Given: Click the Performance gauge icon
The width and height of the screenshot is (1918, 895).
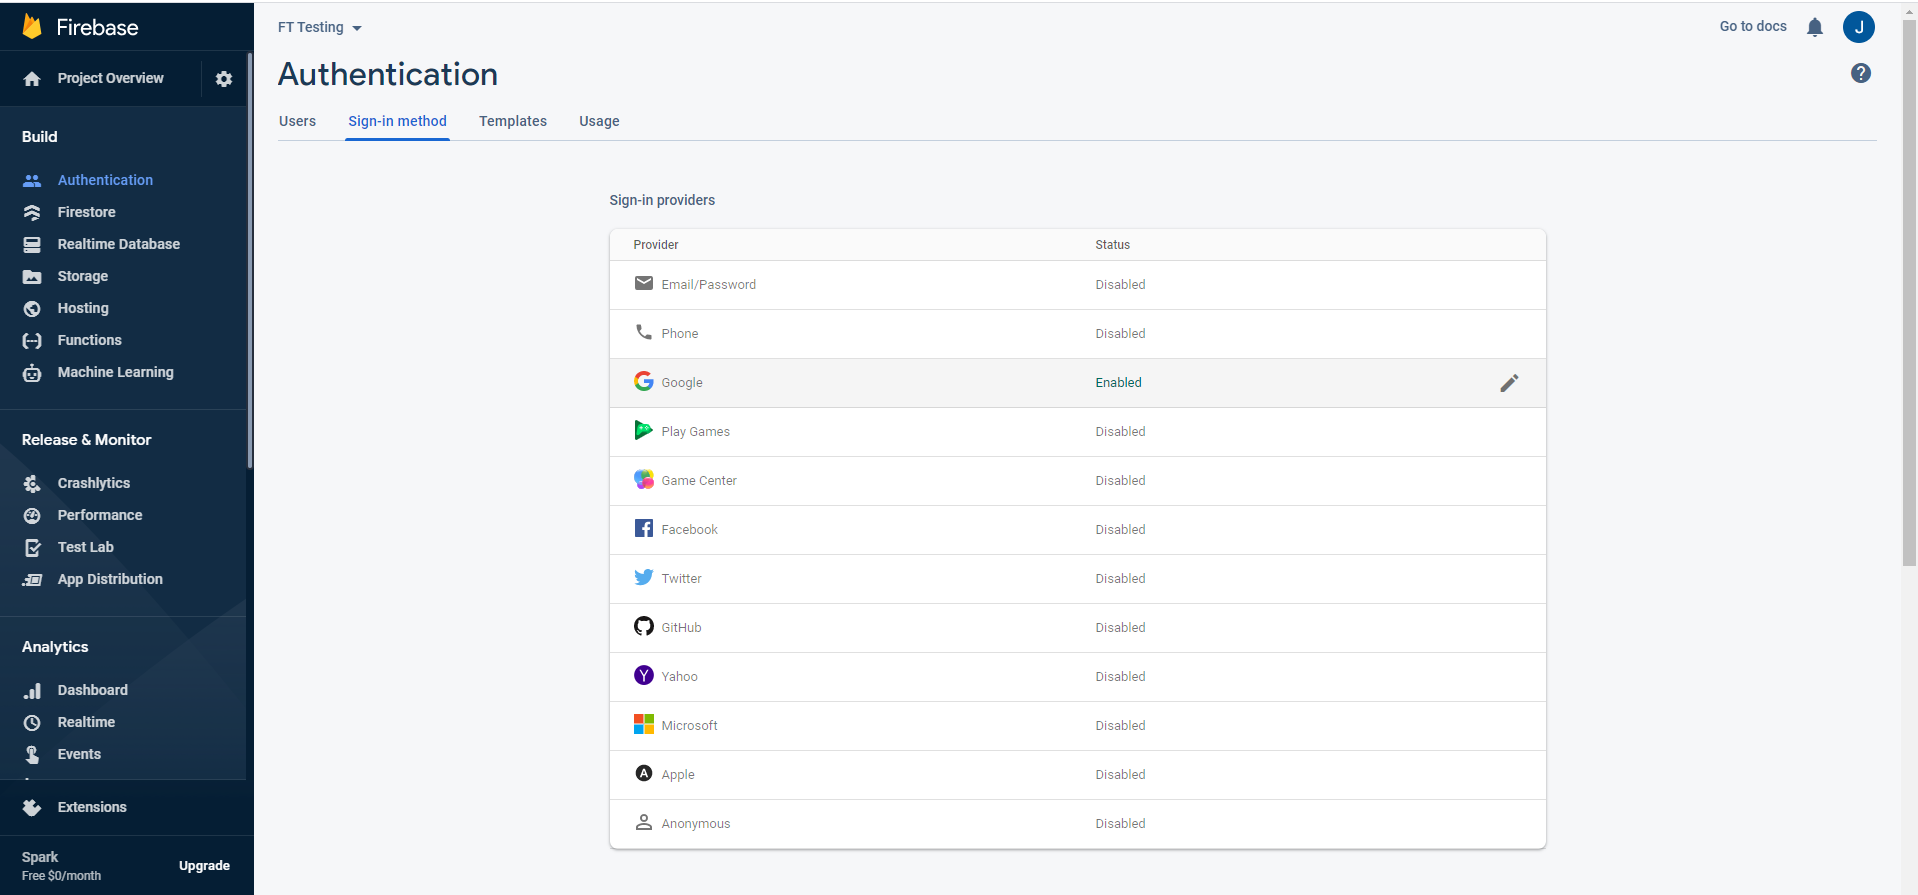Looking at the screenshot, I should pyautogui.click(x=32, y=515).
